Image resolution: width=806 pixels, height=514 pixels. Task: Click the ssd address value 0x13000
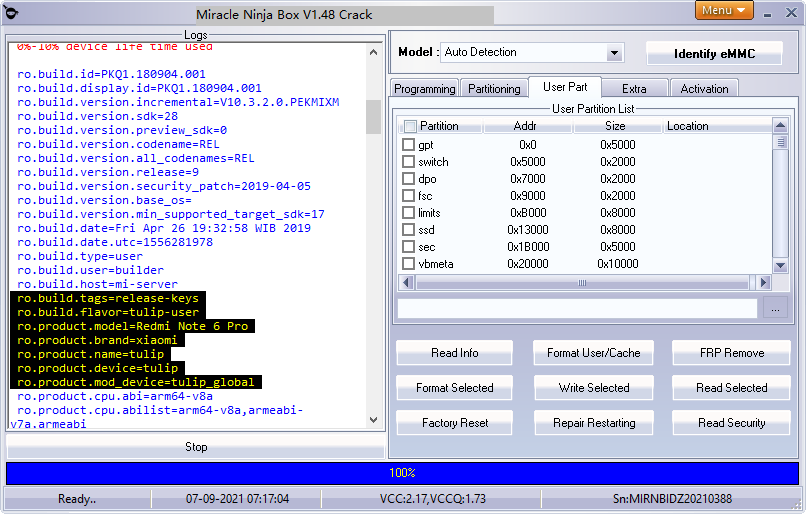pyautogui.click(x=527, y=230)
